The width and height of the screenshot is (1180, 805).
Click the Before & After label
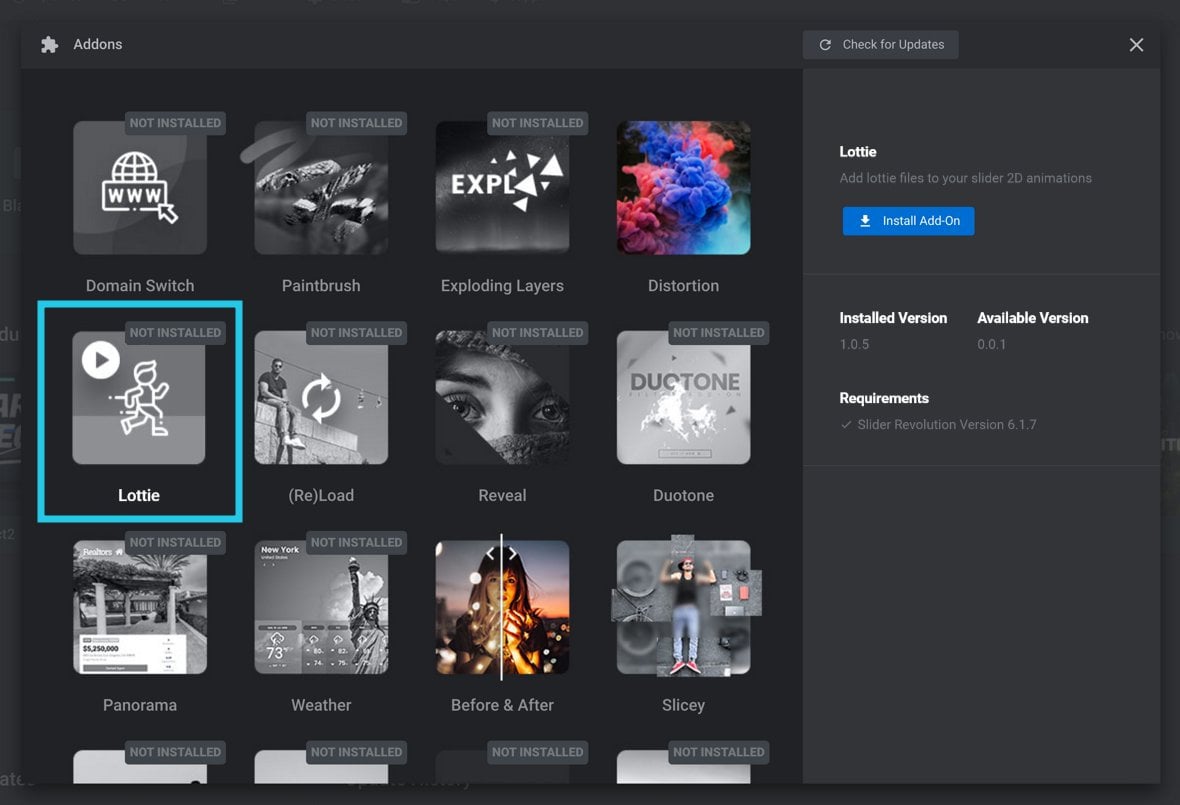point(503,706)
